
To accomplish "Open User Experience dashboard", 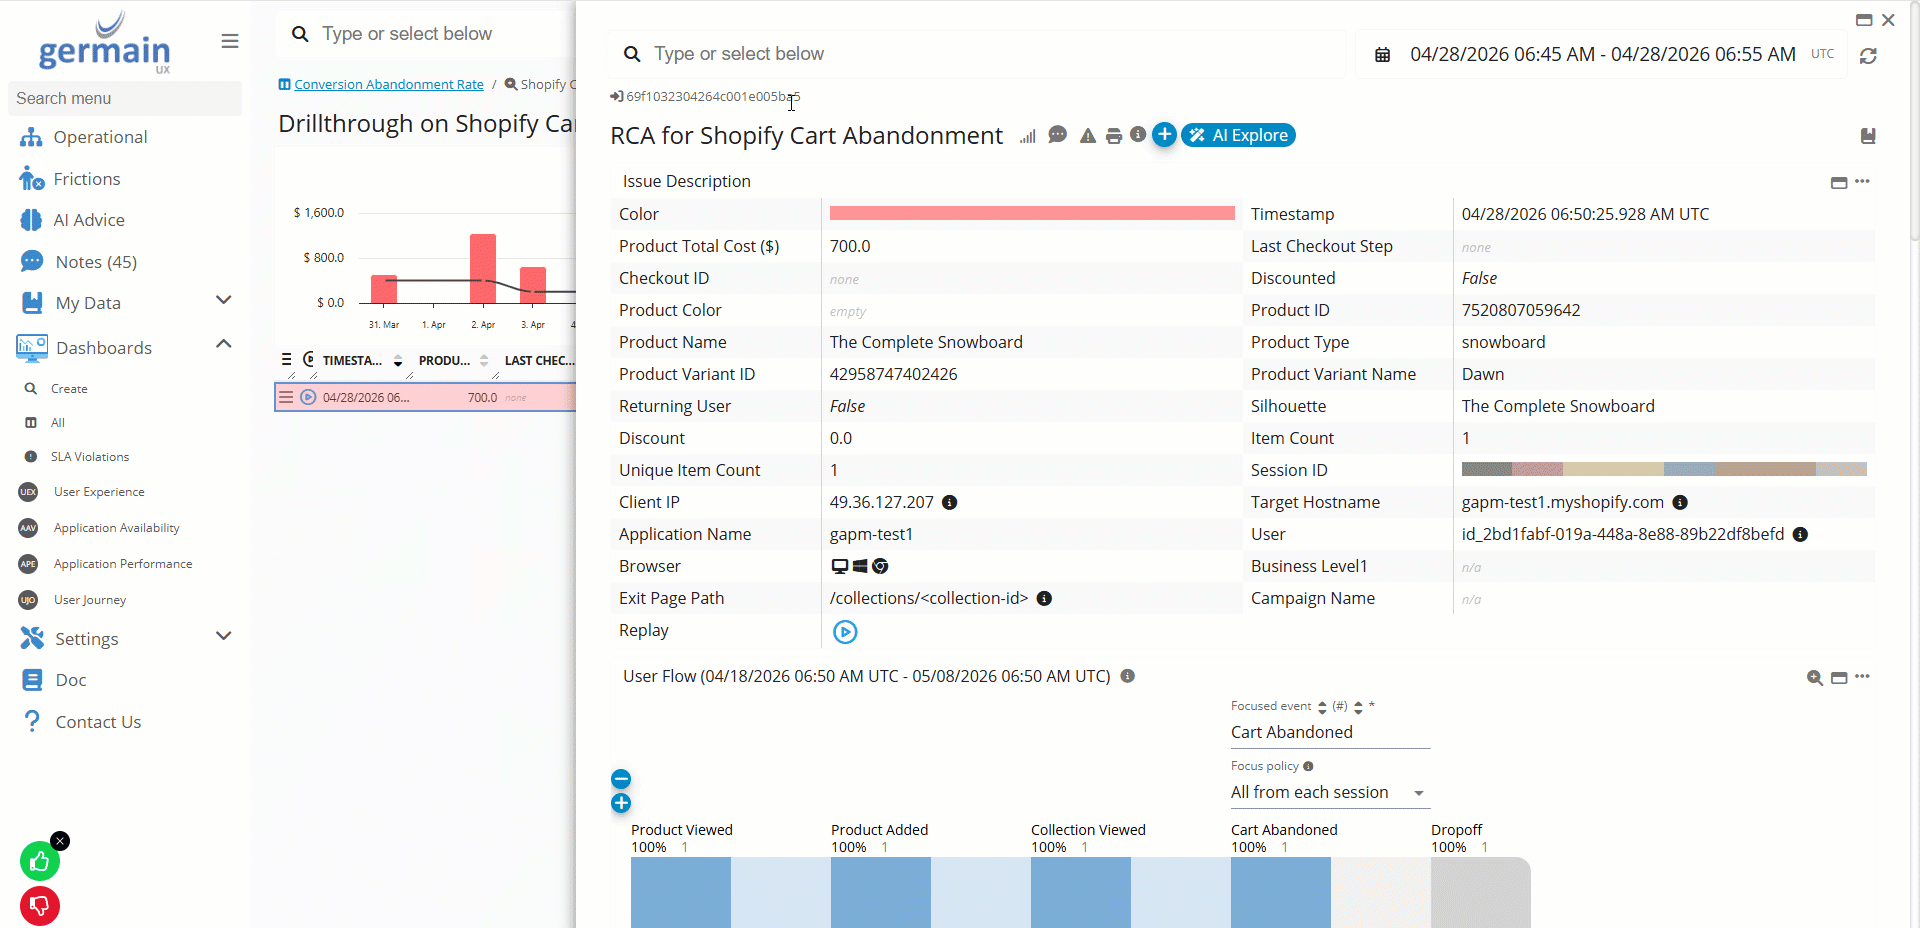I will pyautogui.click(x=99, y=492).
